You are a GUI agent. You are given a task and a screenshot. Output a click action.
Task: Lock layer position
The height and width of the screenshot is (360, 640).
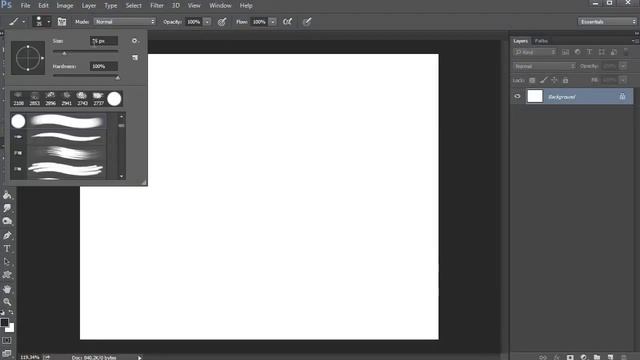point(554,80)
